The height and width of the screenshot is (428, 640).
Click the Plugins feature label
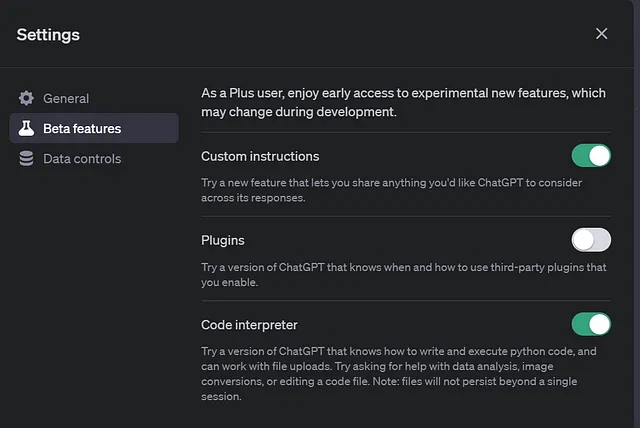pos(222,240)
